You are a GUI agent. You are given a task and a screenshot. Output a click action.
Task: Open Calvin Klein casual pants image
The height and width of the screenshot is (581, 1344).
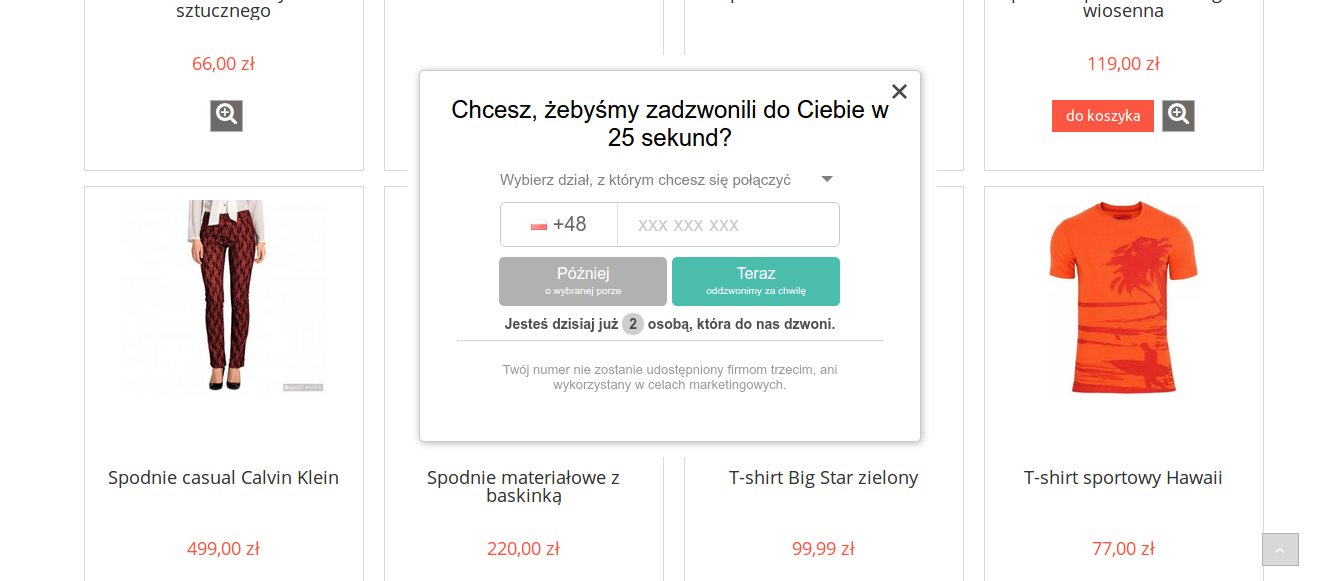[x=224, y=296]
